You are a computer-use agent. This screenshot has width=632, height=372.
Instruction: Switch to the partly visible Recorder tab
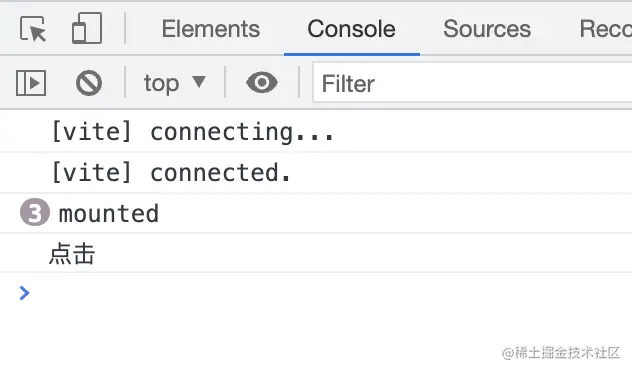[605, 29]
